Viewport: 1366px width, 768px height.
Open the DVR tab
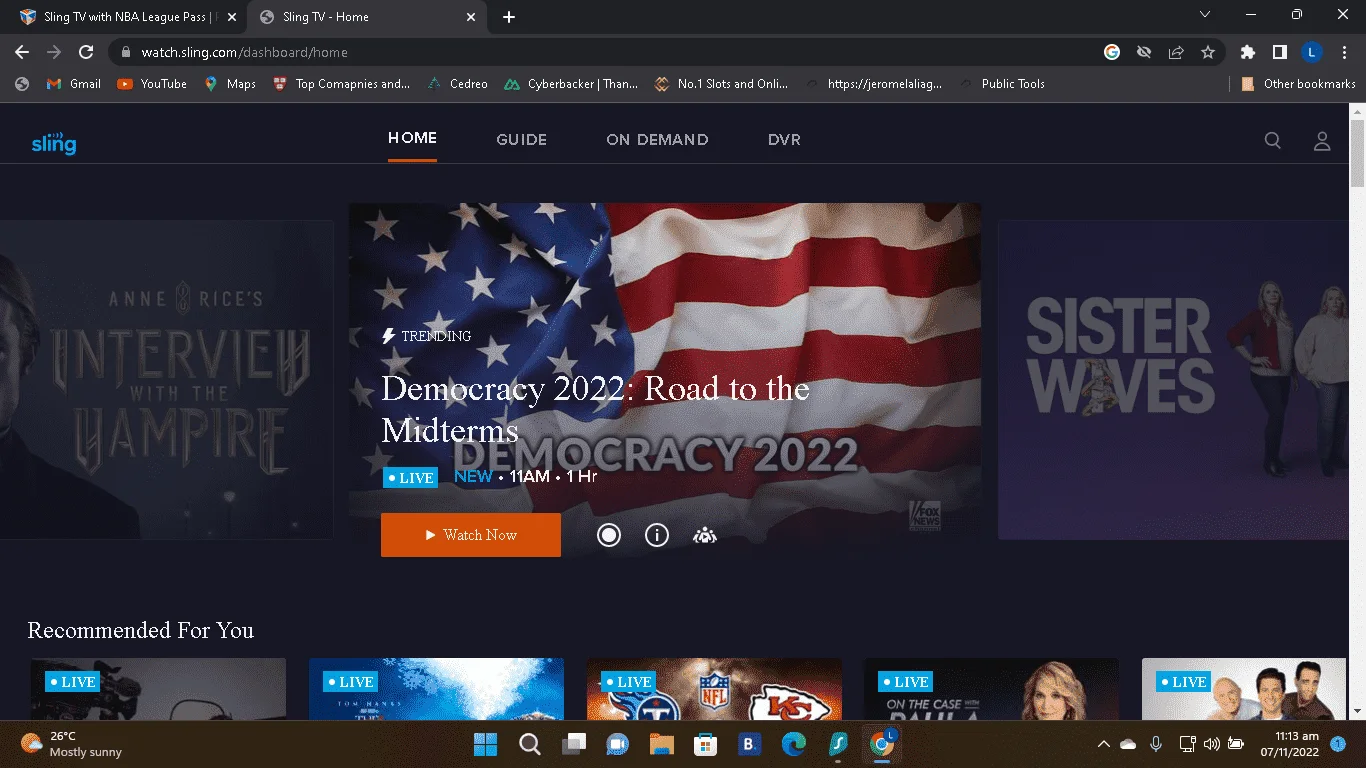784,140
